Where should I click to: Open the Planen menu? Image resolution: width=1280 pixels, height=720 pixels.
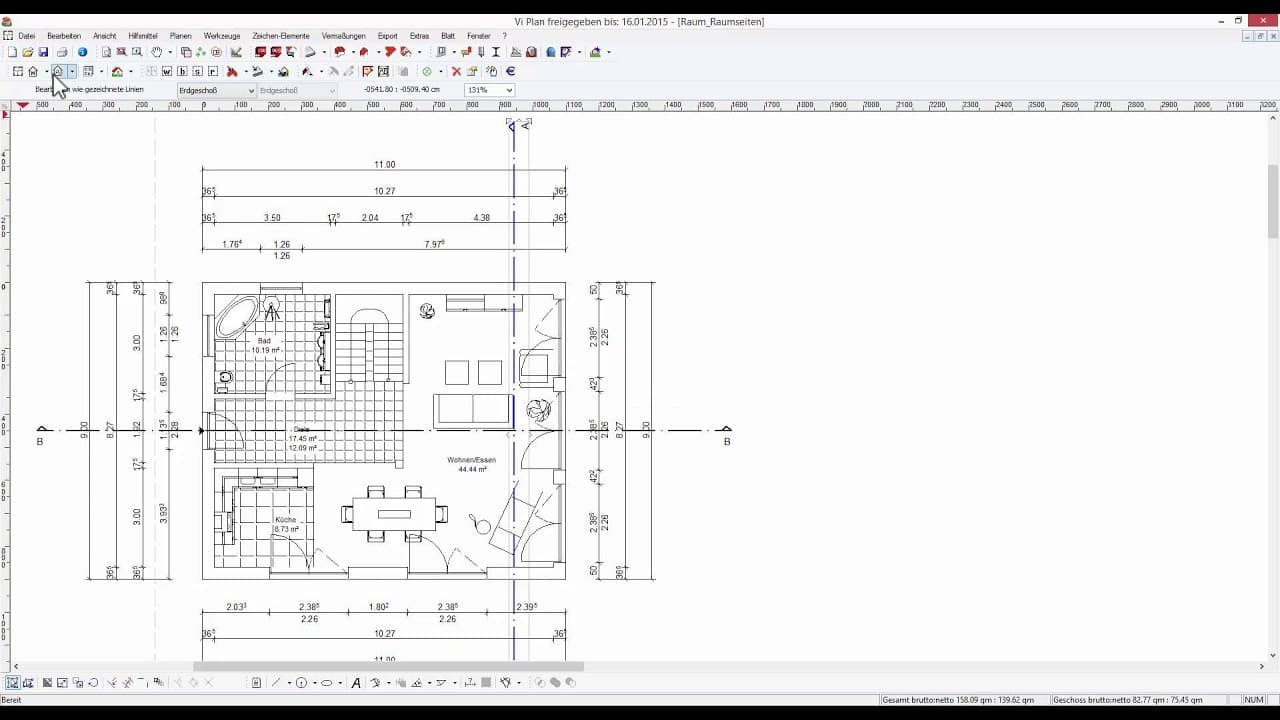180,36
